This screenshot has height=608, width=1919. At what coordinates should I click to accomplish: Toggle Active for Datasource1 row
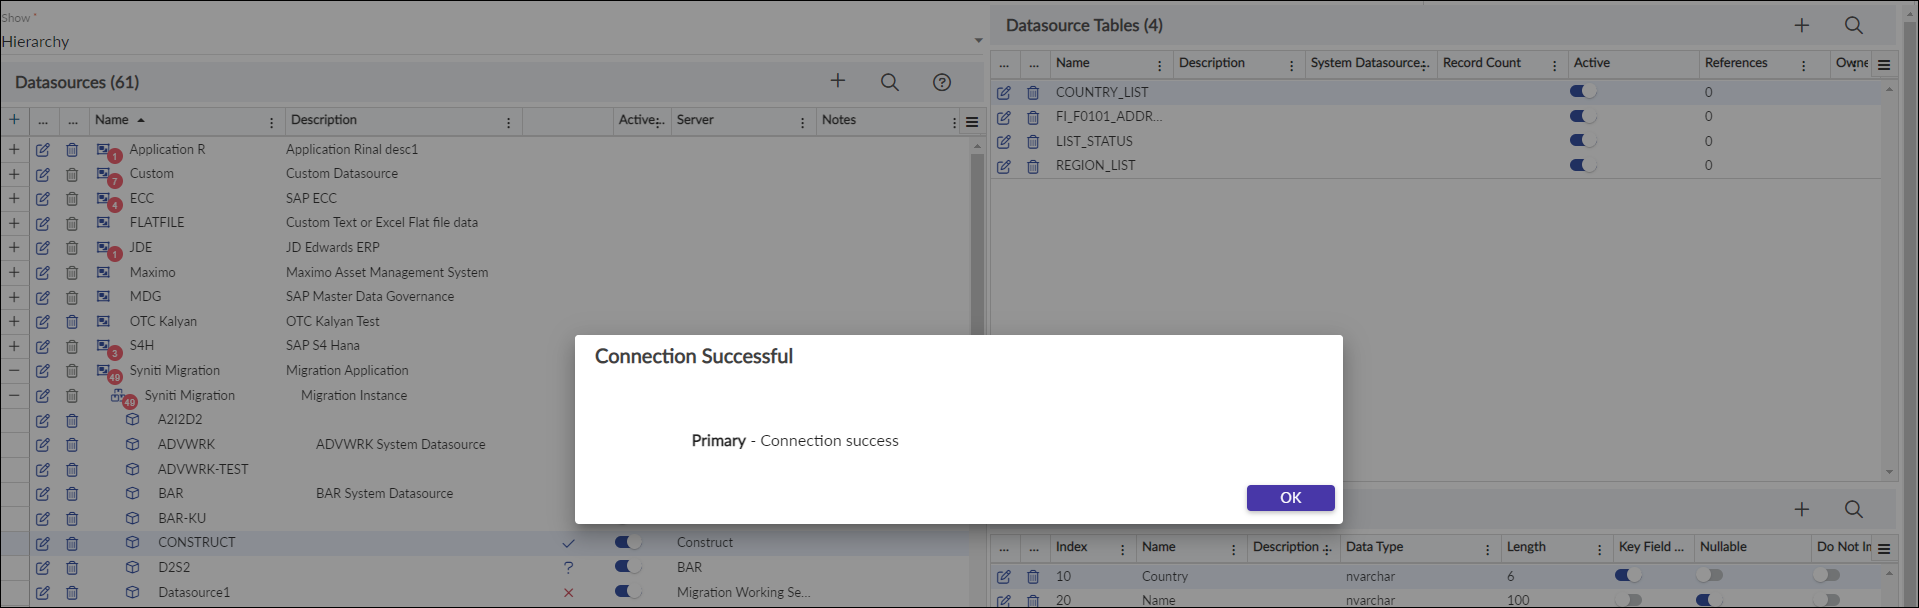click(x=628, y=591)
